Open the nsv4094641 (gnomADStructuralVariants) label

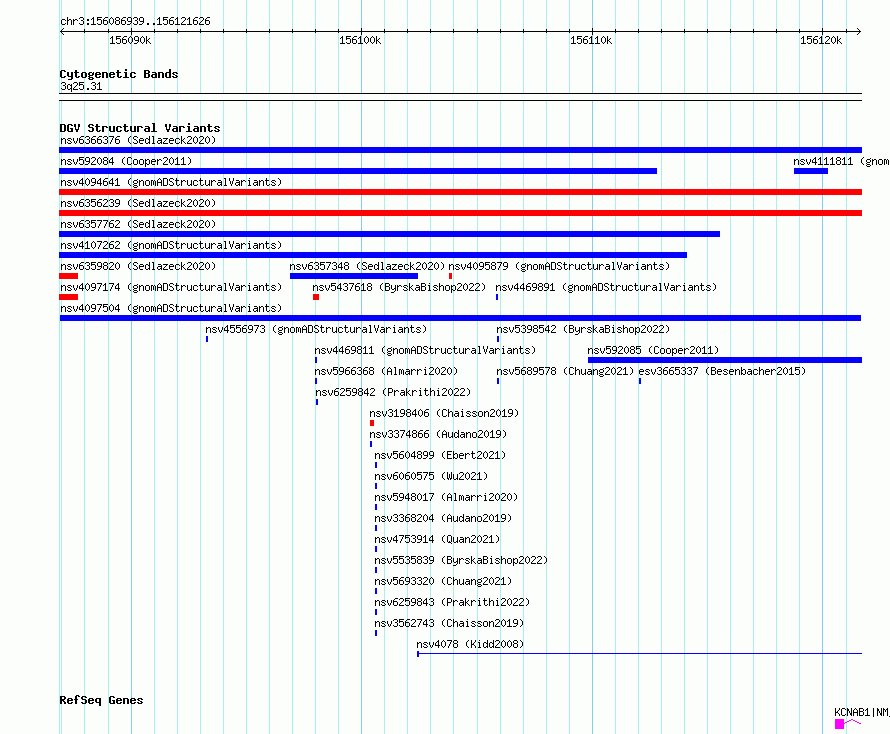171,182
